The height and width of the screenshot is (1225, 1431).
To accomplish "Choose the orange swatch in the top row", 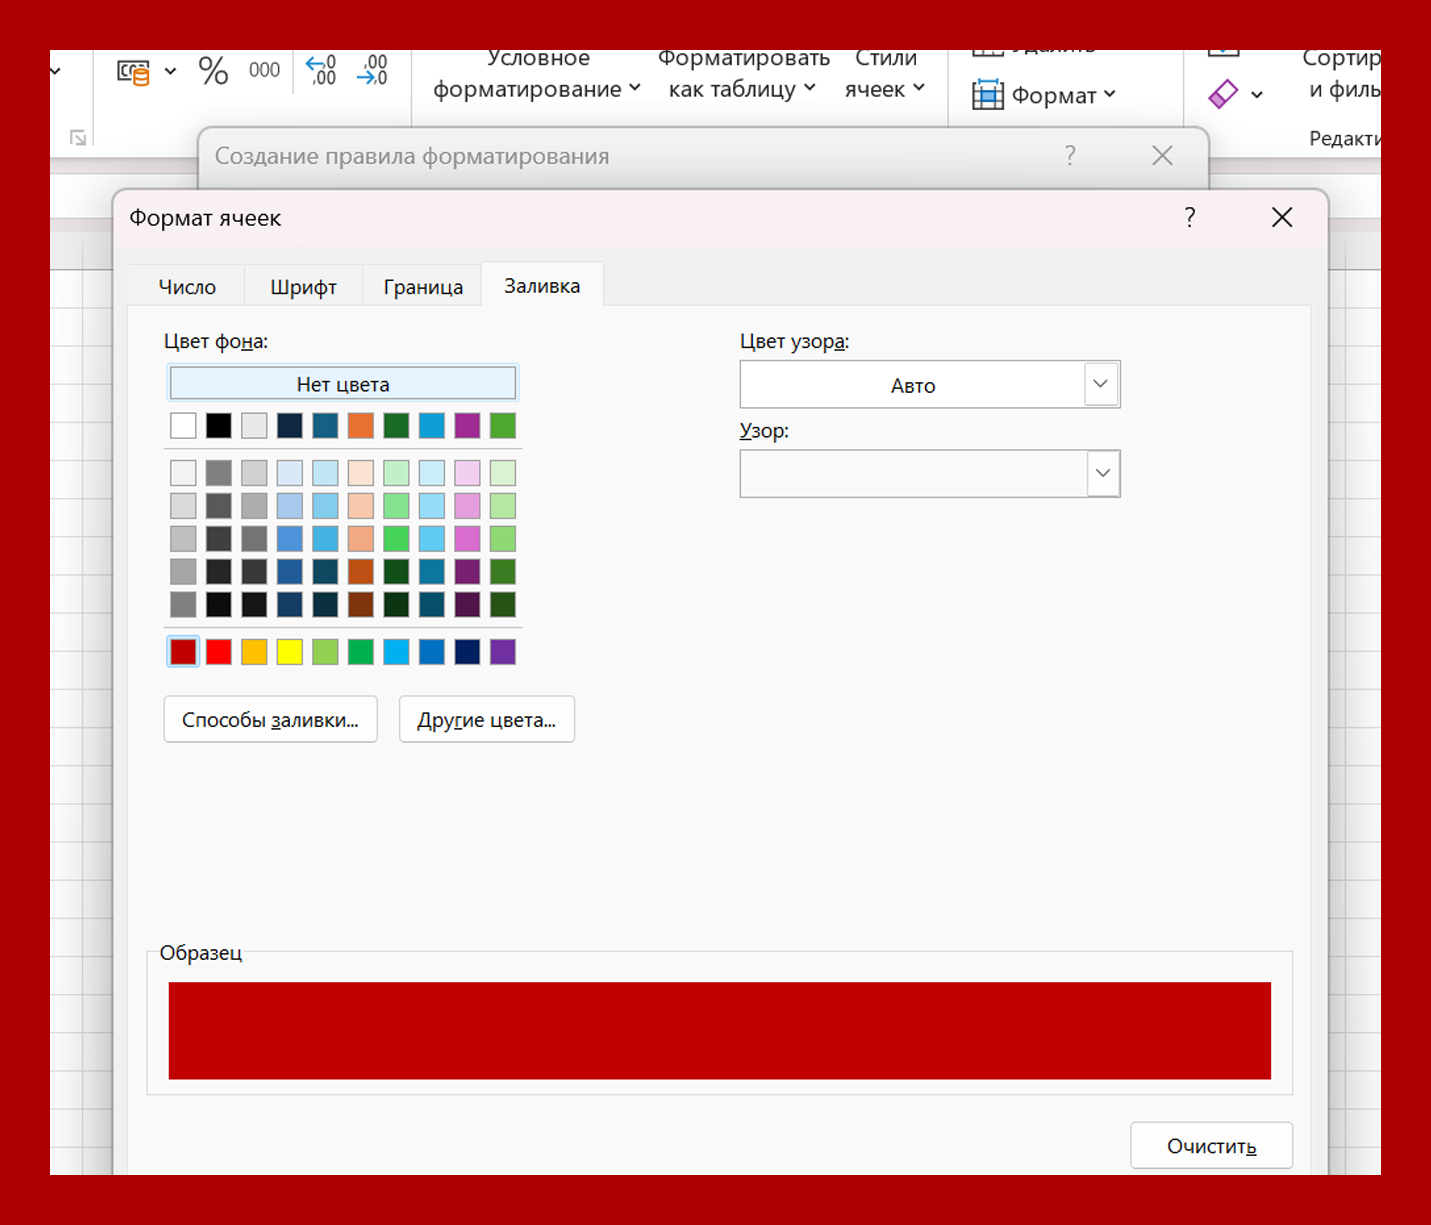I will pyautogui.click(x=361, y=425).
